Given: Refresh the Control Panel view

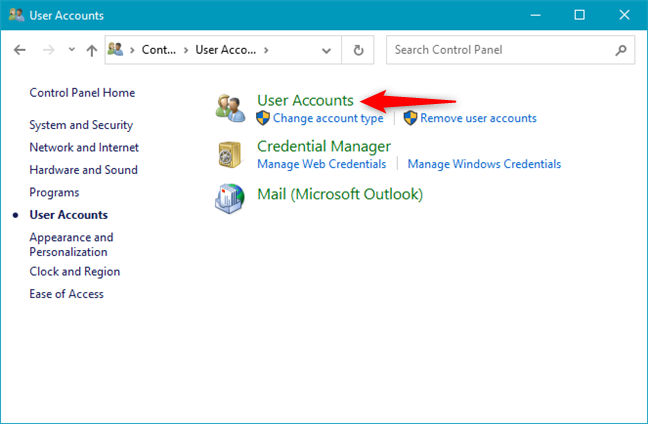Looking at the screenshot, I should coord(358,50).
